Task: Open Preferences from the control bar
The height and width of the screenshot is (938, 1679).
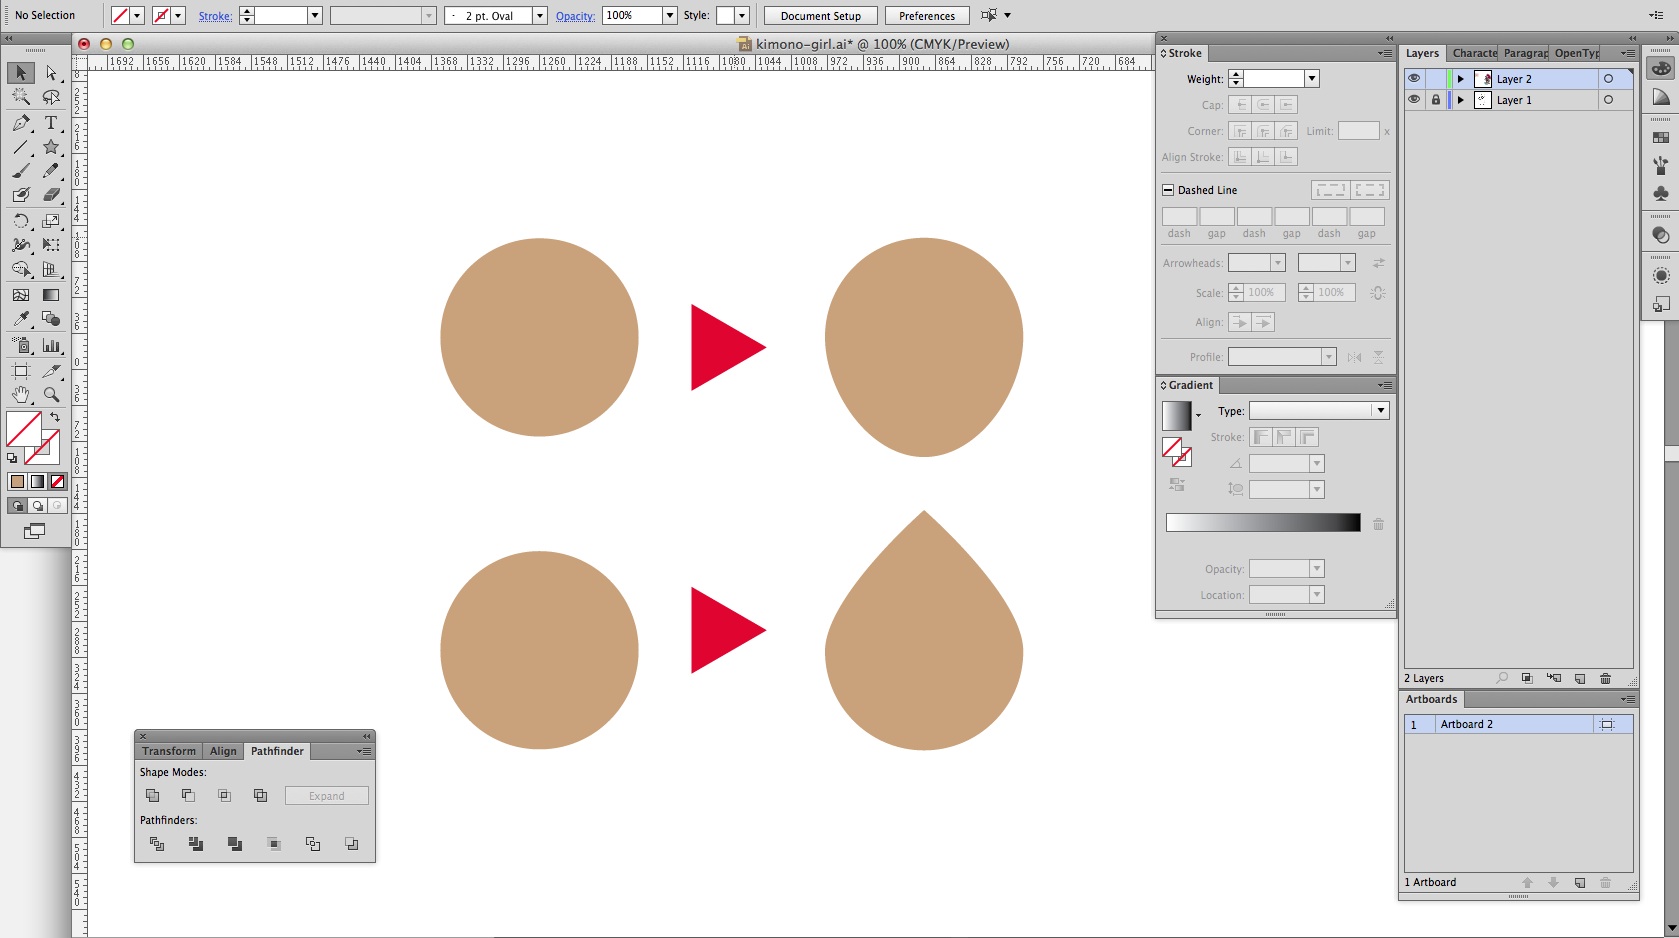Action: (926, 16)
